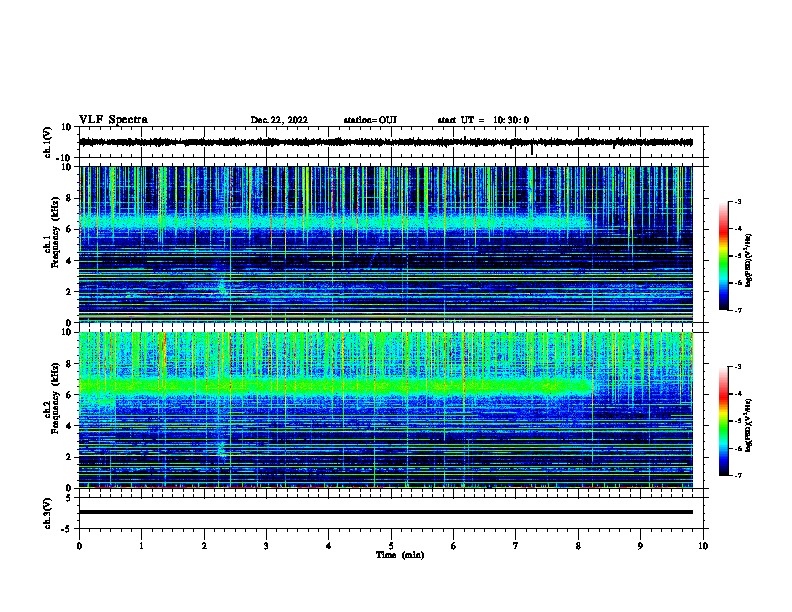Image resolution: width=792 pixels, height=612 pixels.
Task: Click the 9 label on the Time axis
Action: pos(640,546)
